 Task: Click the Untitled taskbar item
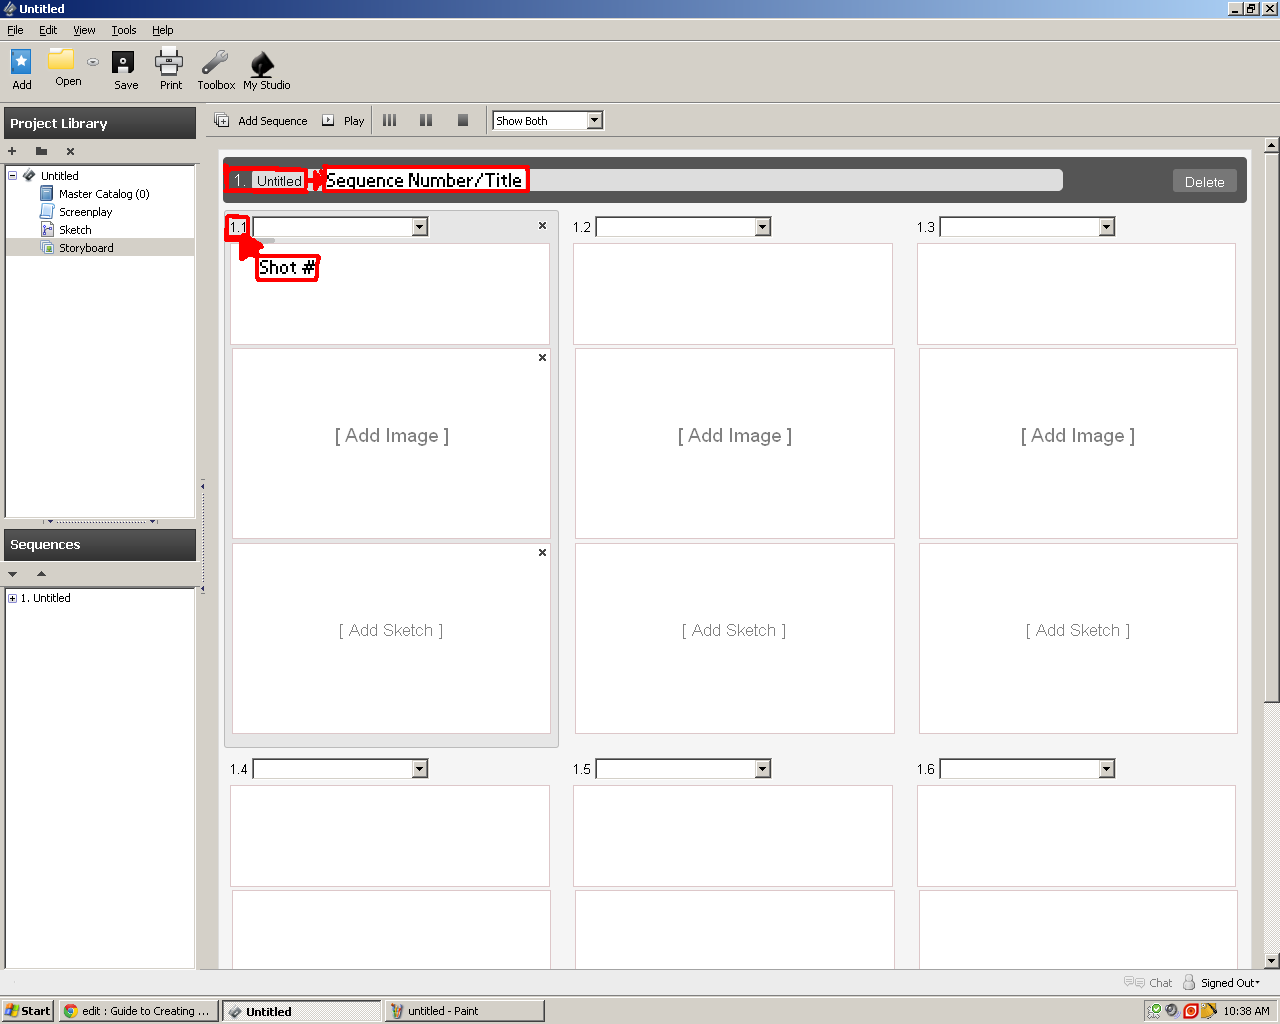(x=301, y=1011)
